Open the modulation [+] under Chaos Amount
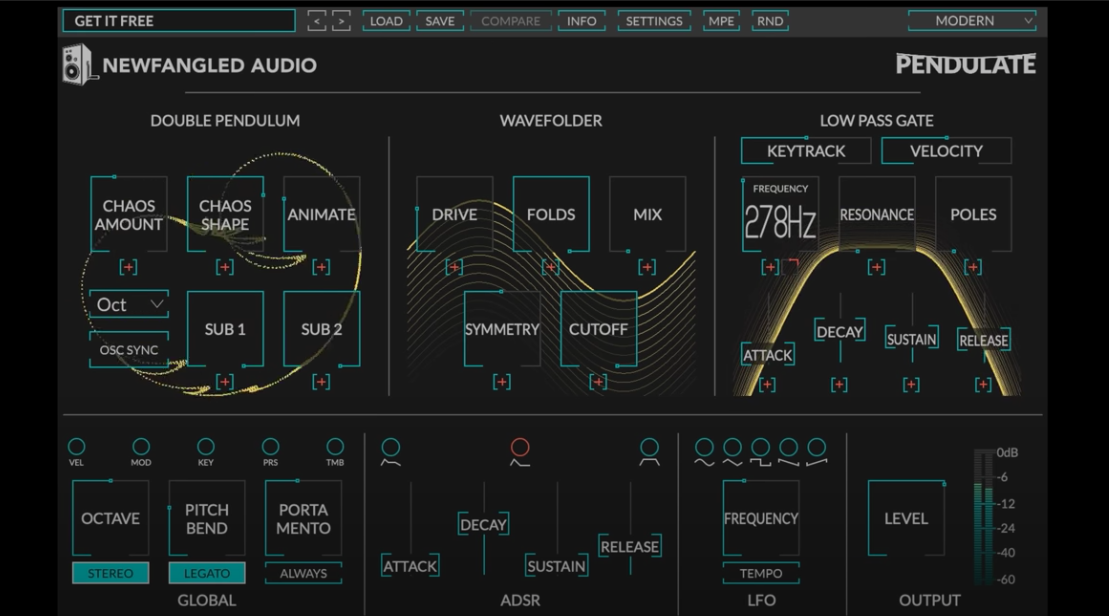Image resolution: width=1109 pixels, height=616 pixels. (x=128, y=267)
